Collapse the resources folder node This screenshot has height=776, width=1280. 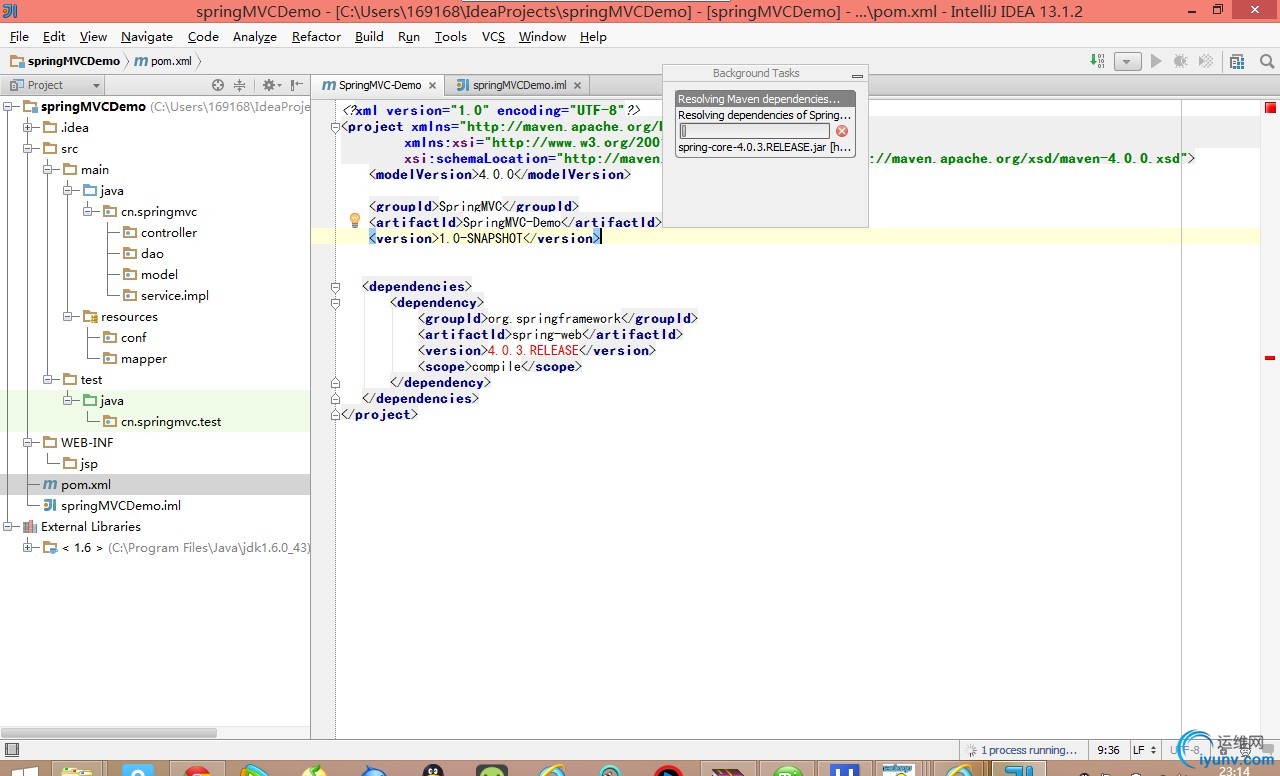click(x=68, y=316)
